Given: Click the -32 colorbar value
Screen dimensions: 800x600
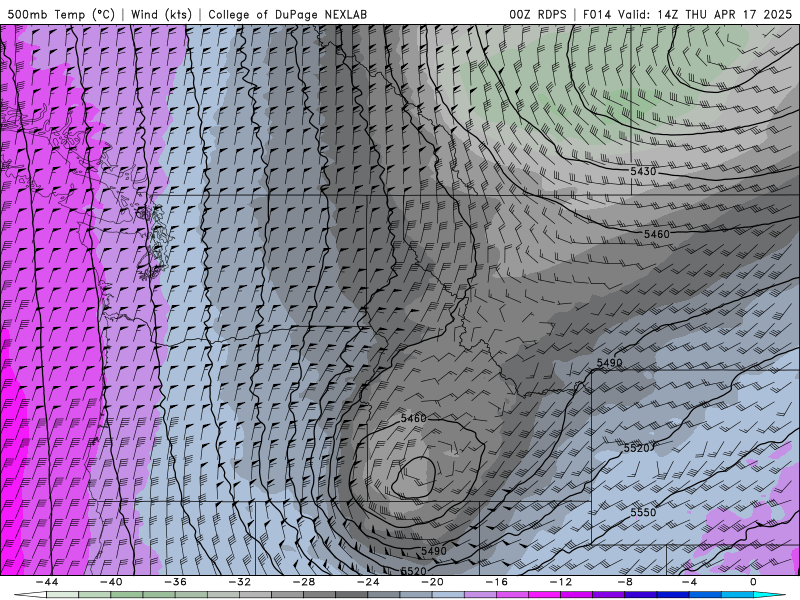Looking at the screenshot, I should point(239,582).
